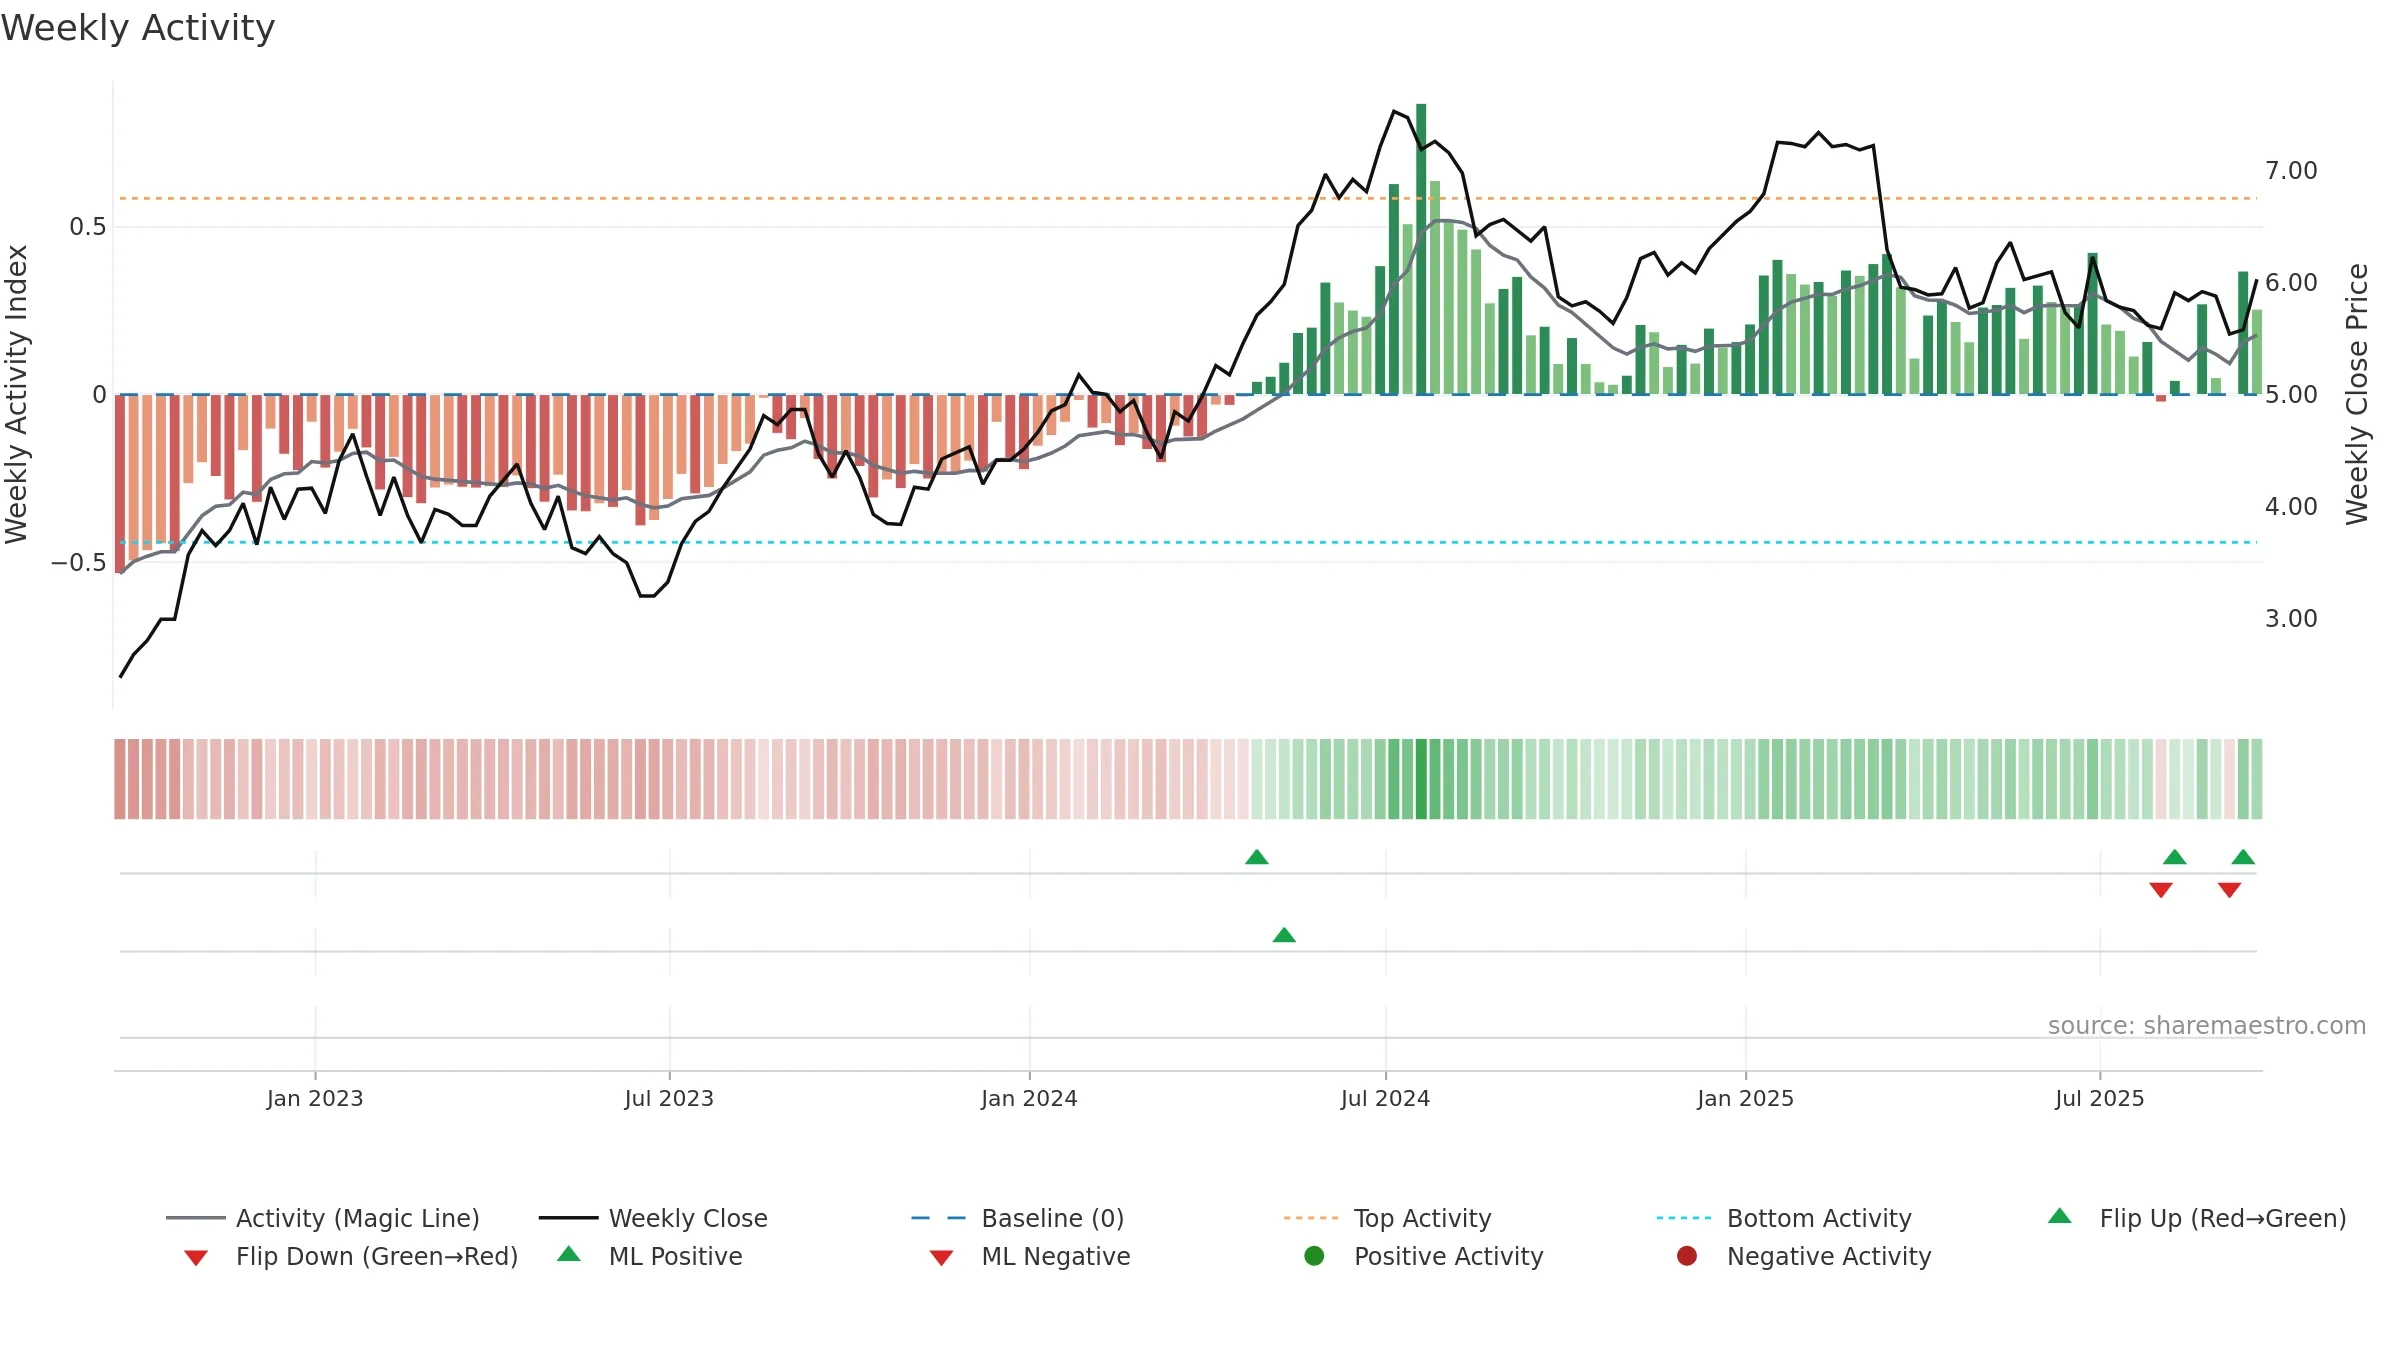Click the first flip-up marker after Jul 2025
Image resolution: width=2400 pixels, height=1350 pixels.
click(2175, 857)
